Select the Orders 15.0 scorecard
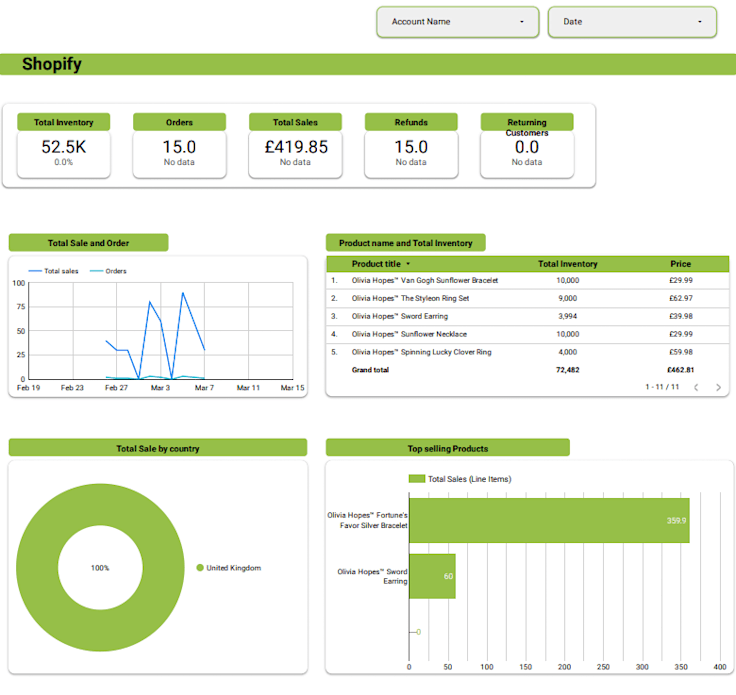736x695 pixels. [x=179, y=145]
